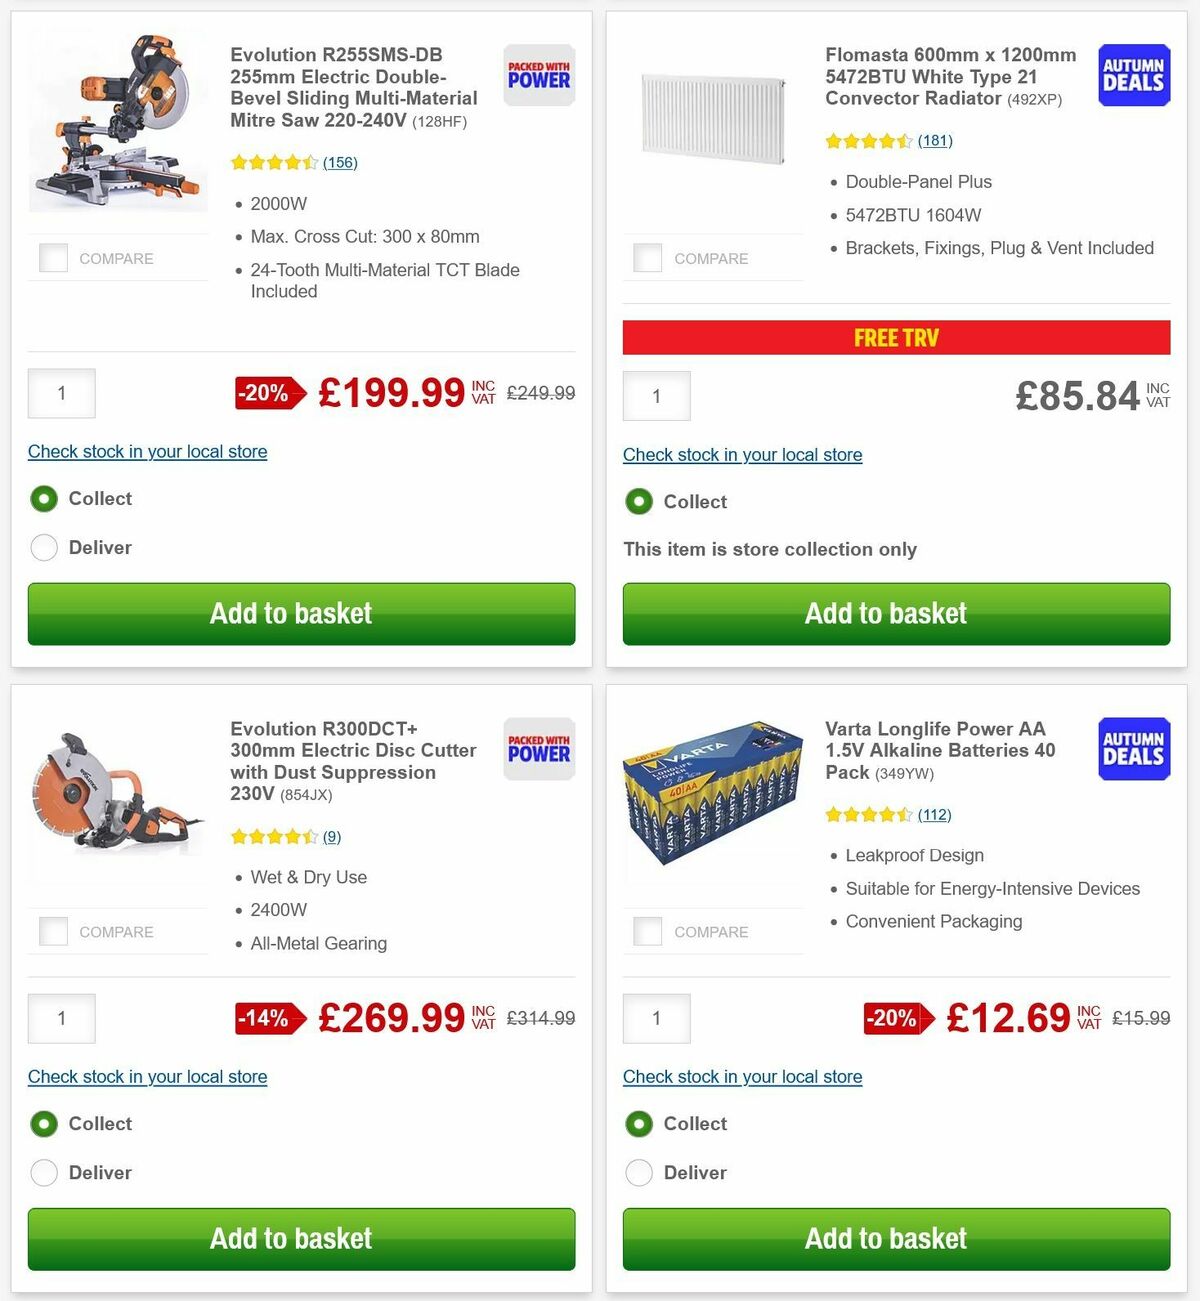Click the Autumn Deals badge on radiator

1133,75
